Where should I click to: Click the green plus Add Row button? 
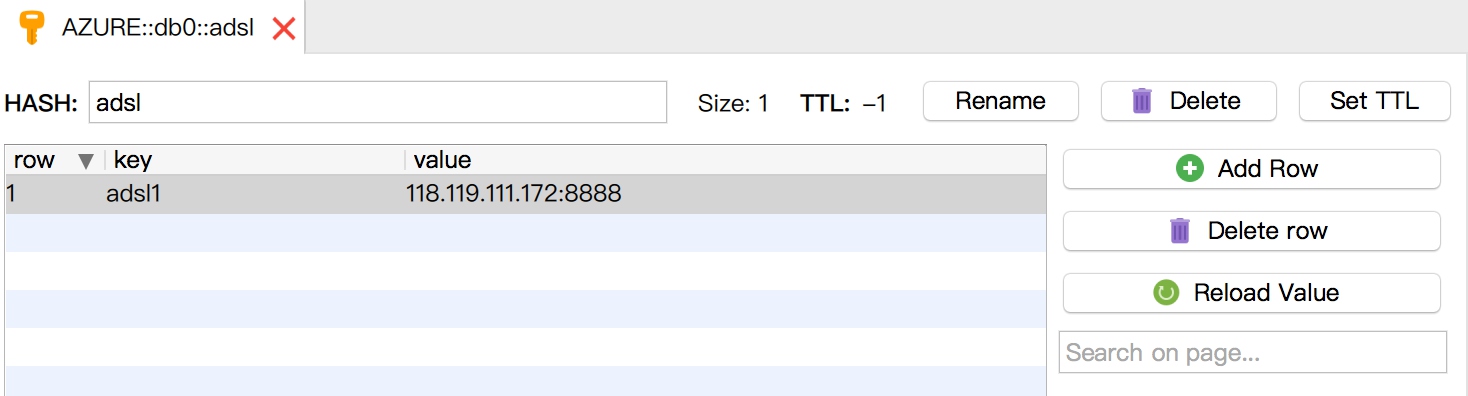[x=1251, y=169]
